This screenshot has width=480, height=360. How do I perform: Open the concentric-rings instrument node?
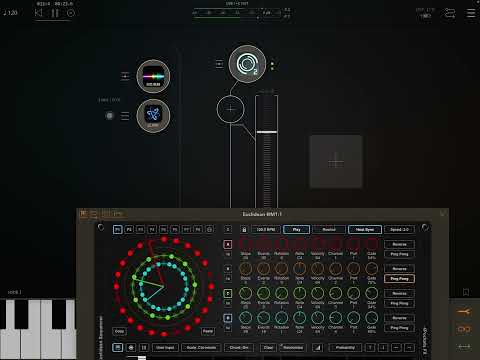click(x=247, y=64)
